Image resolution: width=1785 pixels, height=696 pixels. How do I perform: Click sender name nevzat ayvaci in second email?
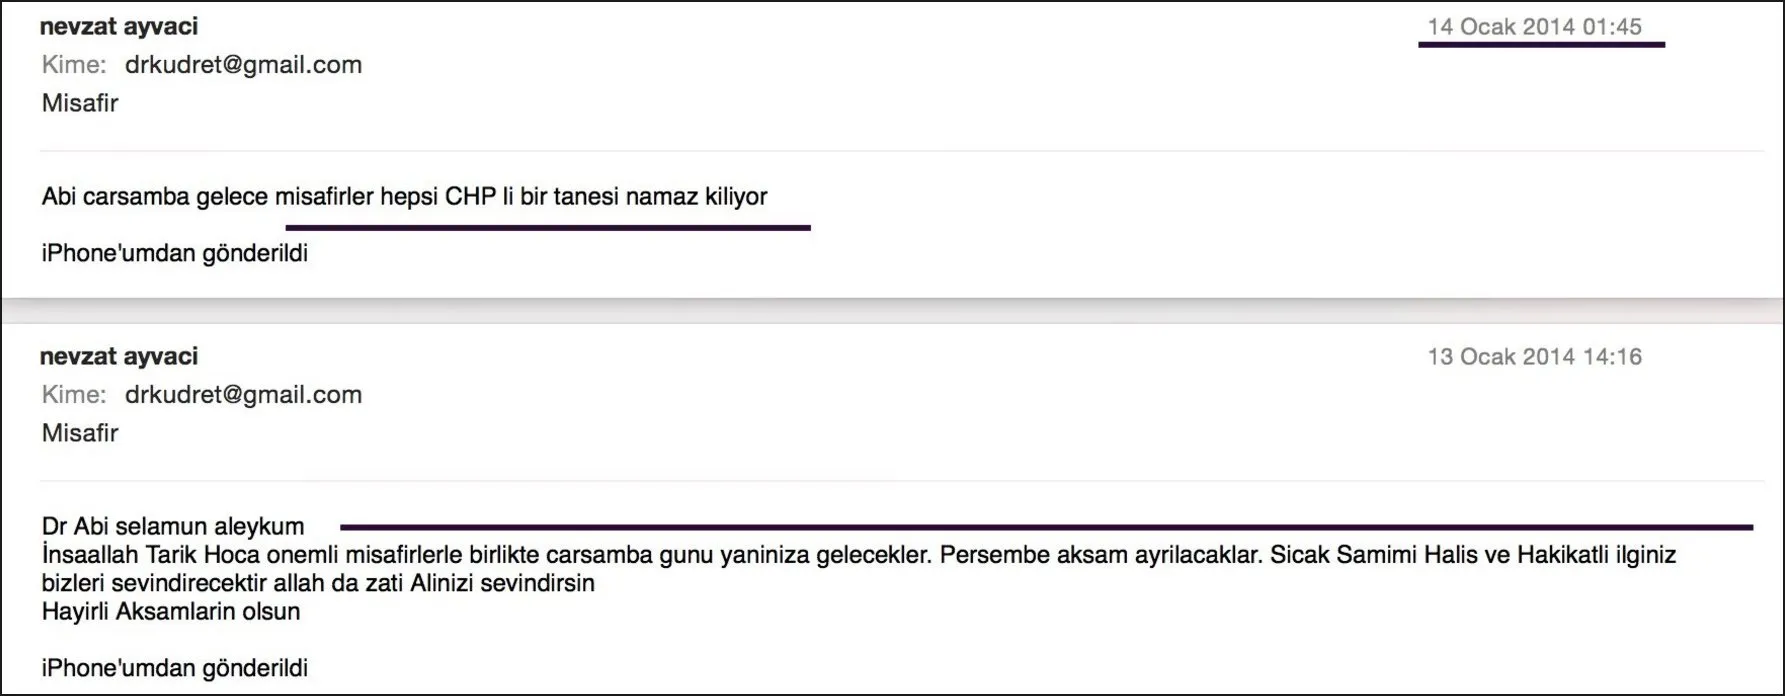(119, 356)
